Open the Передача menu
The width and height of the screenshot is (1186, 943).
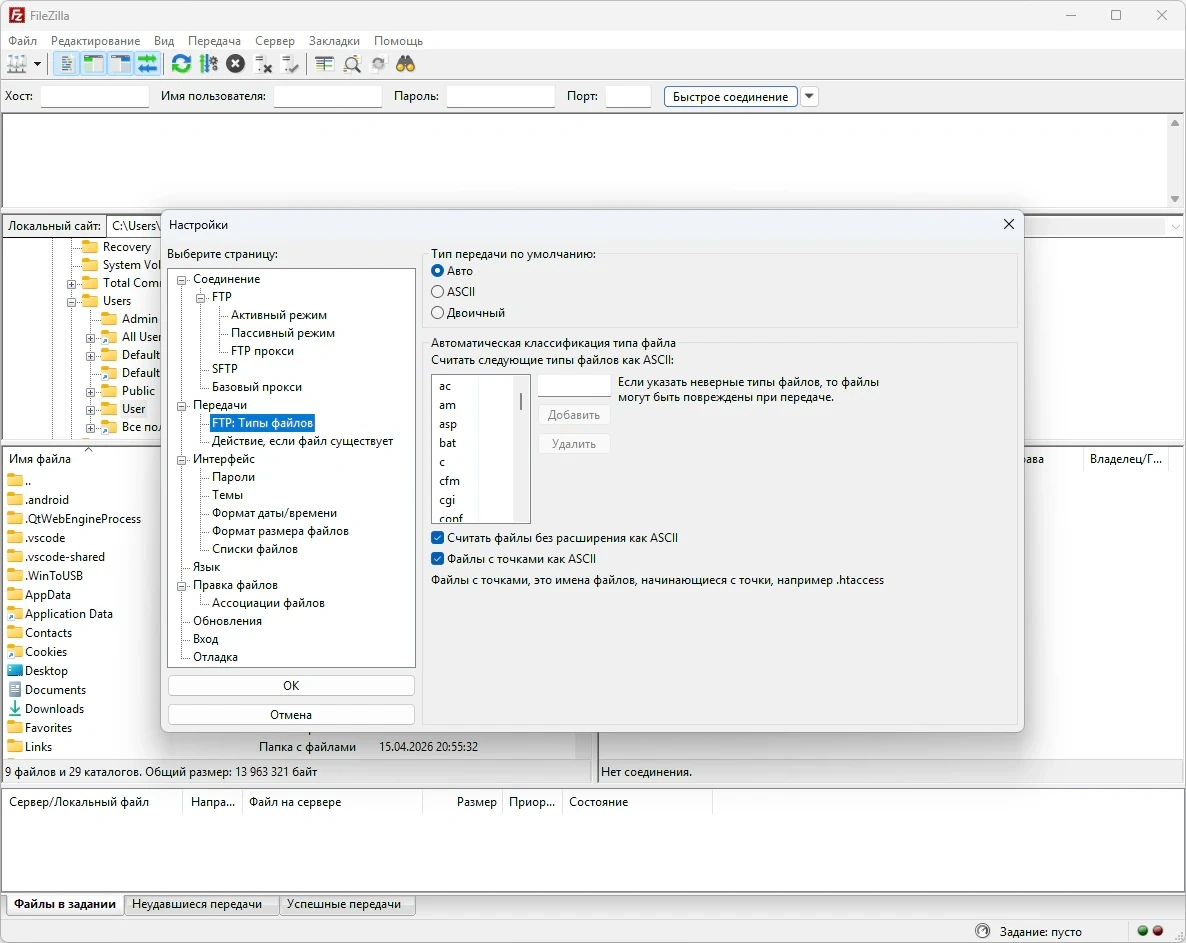215,41
